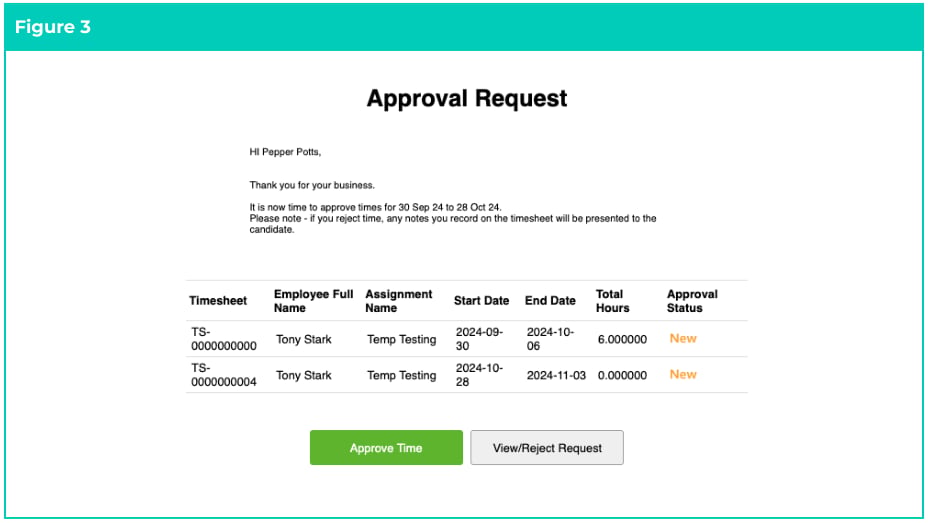
Task: Click start date 2024-09-30
Action: click(x=479, y=339)
